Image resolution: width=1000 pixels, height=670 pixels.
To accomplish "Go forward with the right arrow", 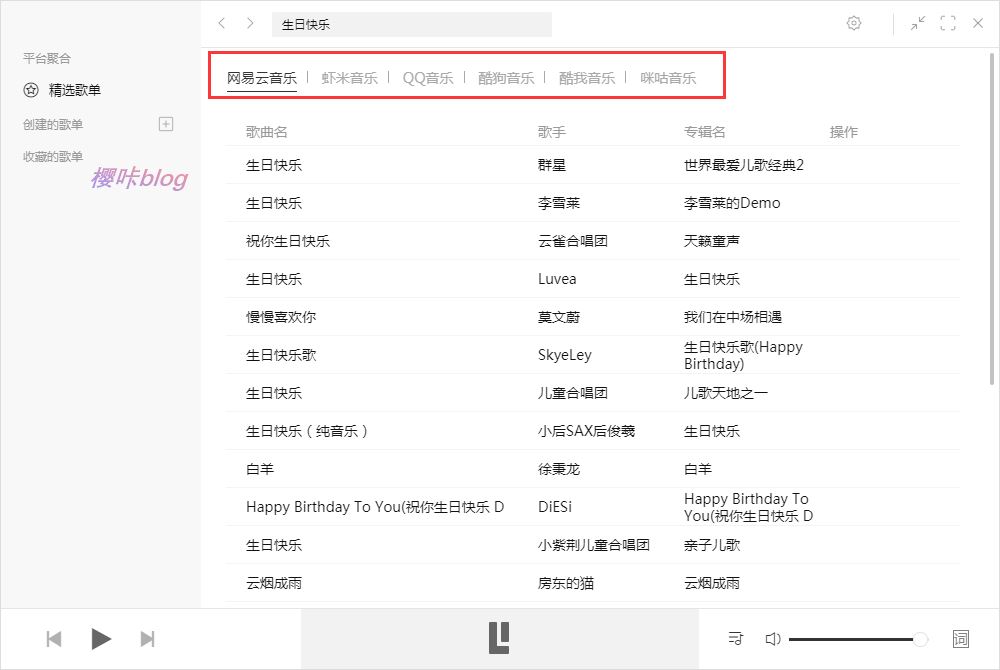I will click(250, 24).
